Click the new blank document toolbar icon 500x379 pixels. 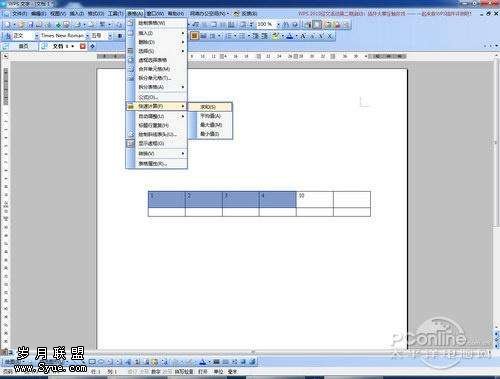[x=7, y=24]
